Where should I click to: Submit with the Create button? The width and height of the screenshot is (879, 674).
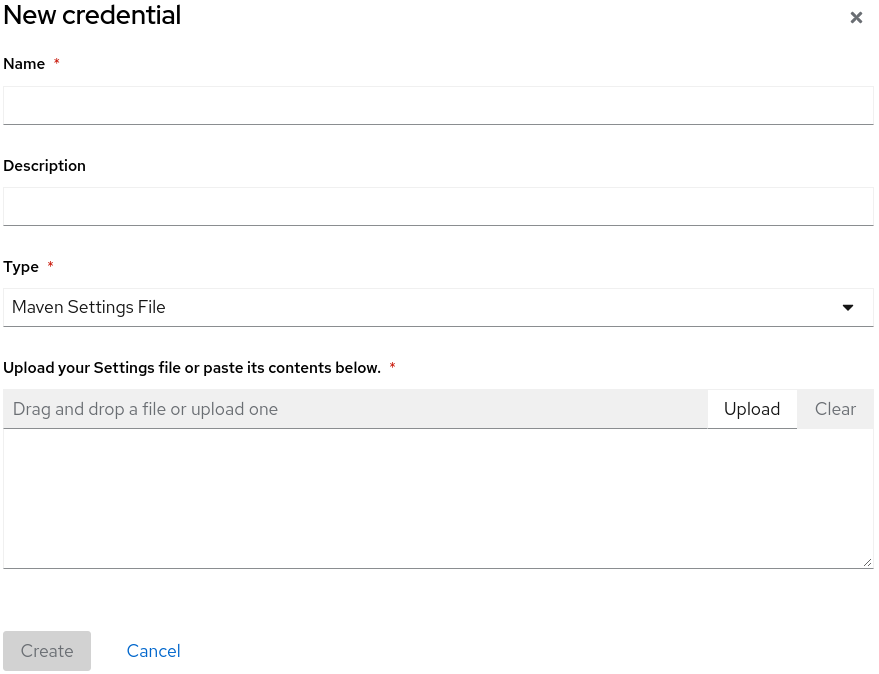(x=47, y=651)
